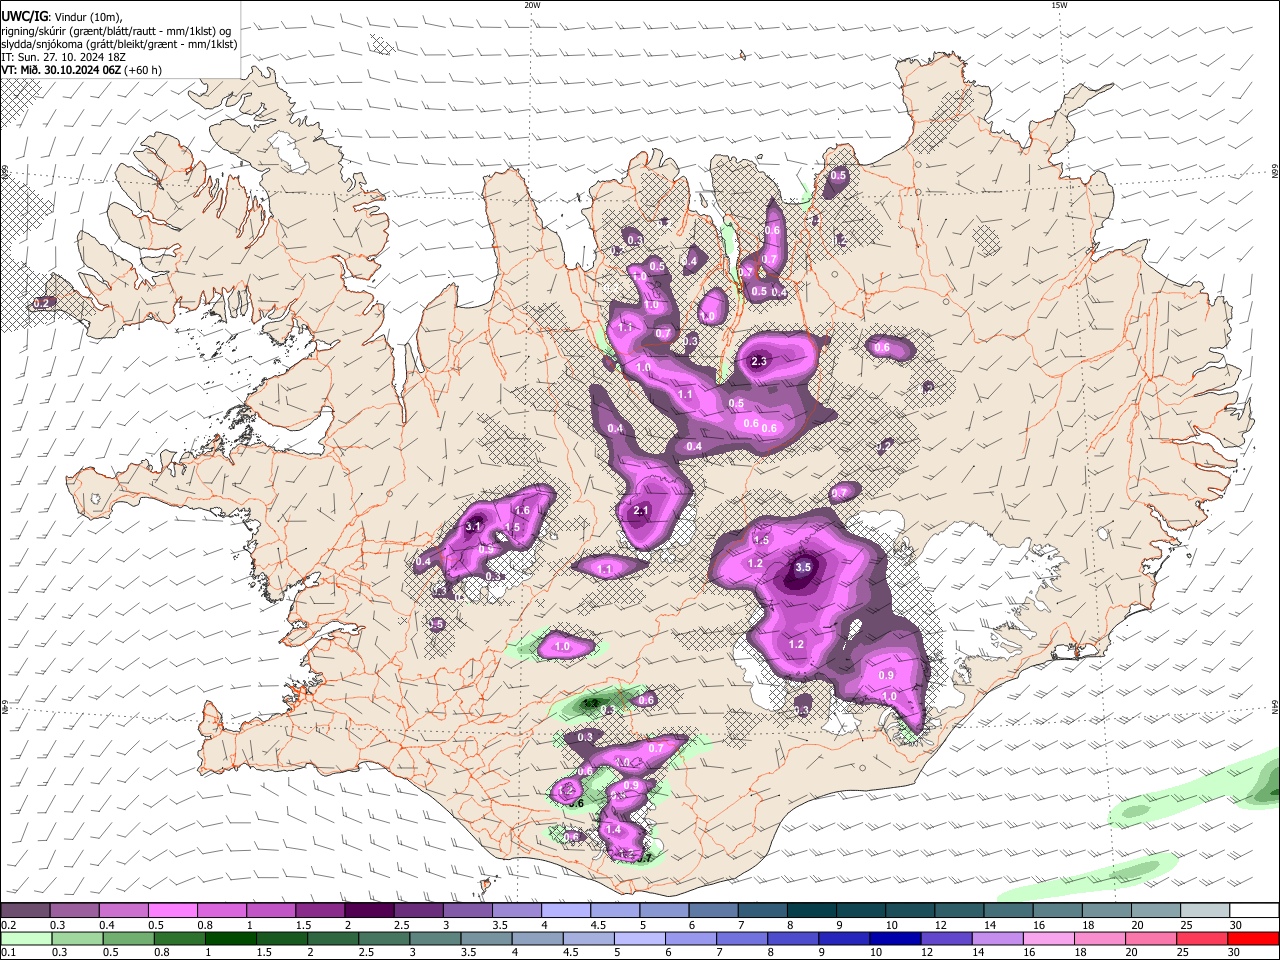The width and height of the screenshot is (1280, 960).
Task: Click the 2.1 precipitation value on the map
Action: pyautogui.click(x=641, y=511)
